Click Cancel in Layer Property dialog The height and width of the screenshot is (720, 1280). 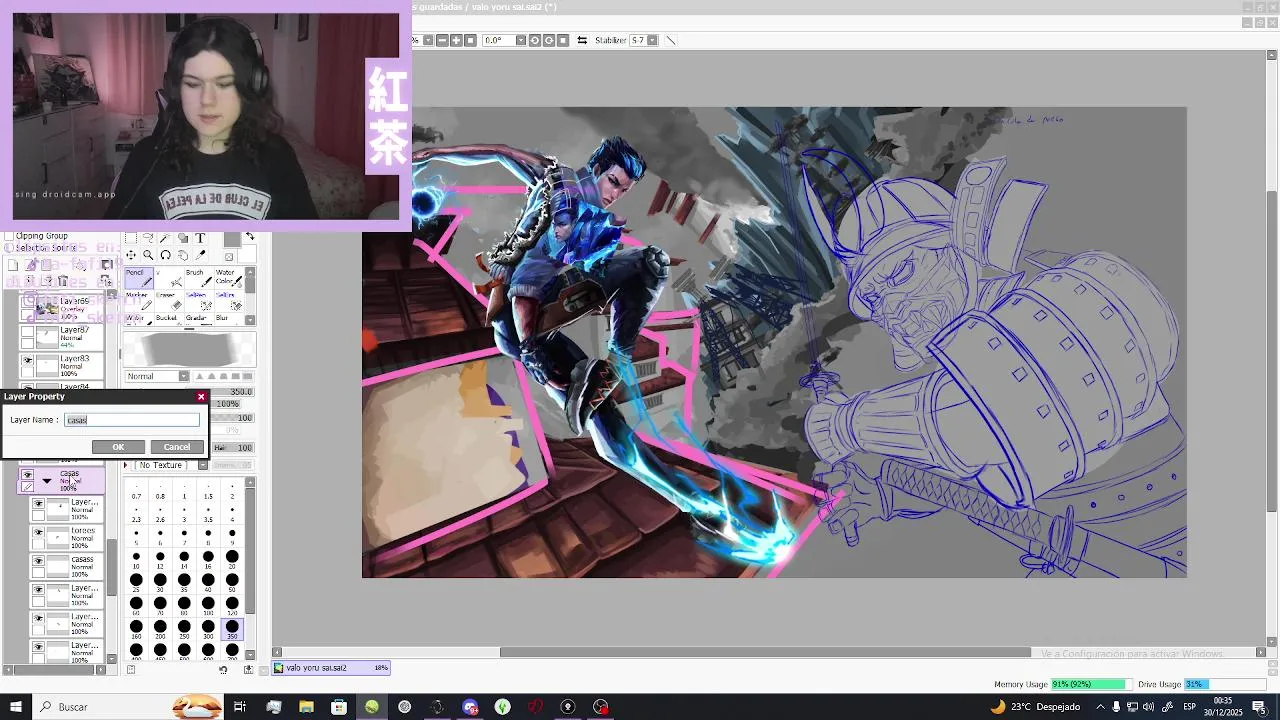(177, 447)
